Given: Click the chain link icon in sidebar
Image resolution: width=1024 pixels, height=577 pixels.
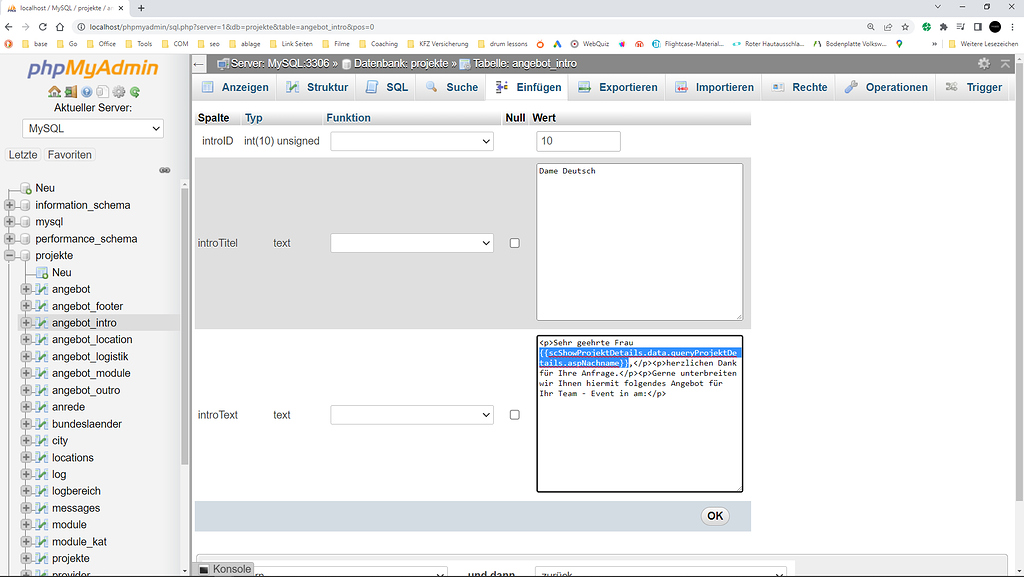Looking at the screenshot, I should (x=165, y=171).
